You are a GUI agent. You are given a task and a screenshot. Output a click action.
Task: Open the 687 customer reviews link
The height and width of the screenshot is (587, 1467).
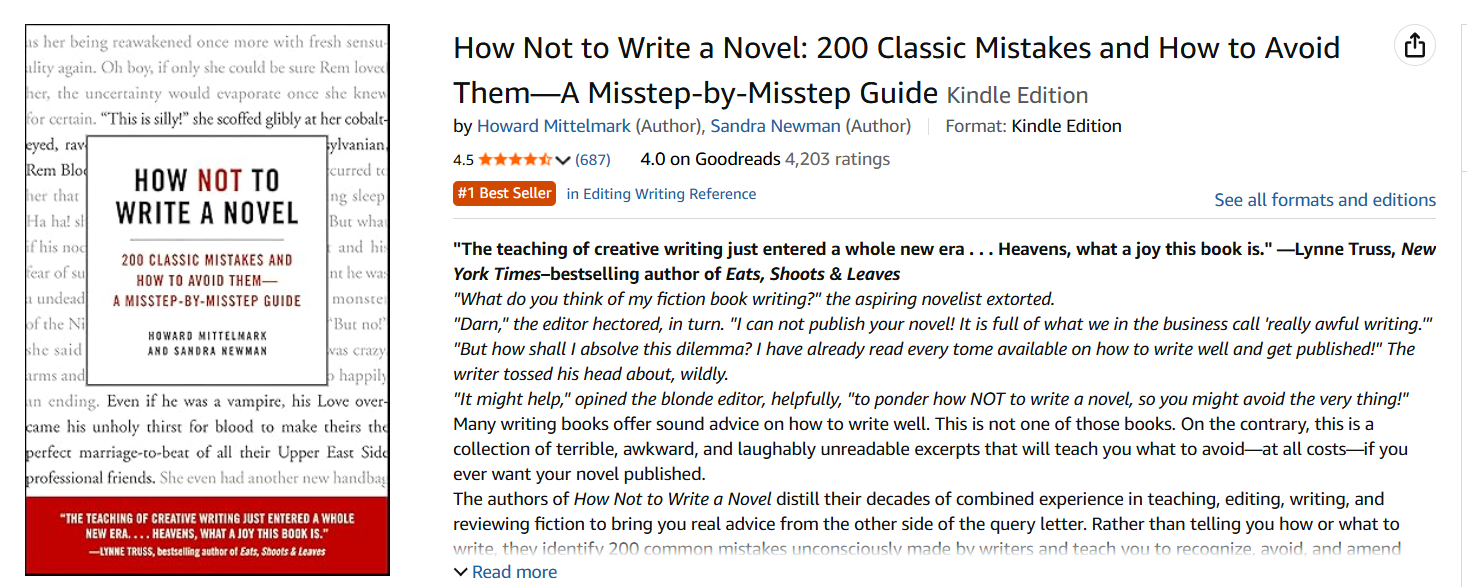tap(593, 159)
